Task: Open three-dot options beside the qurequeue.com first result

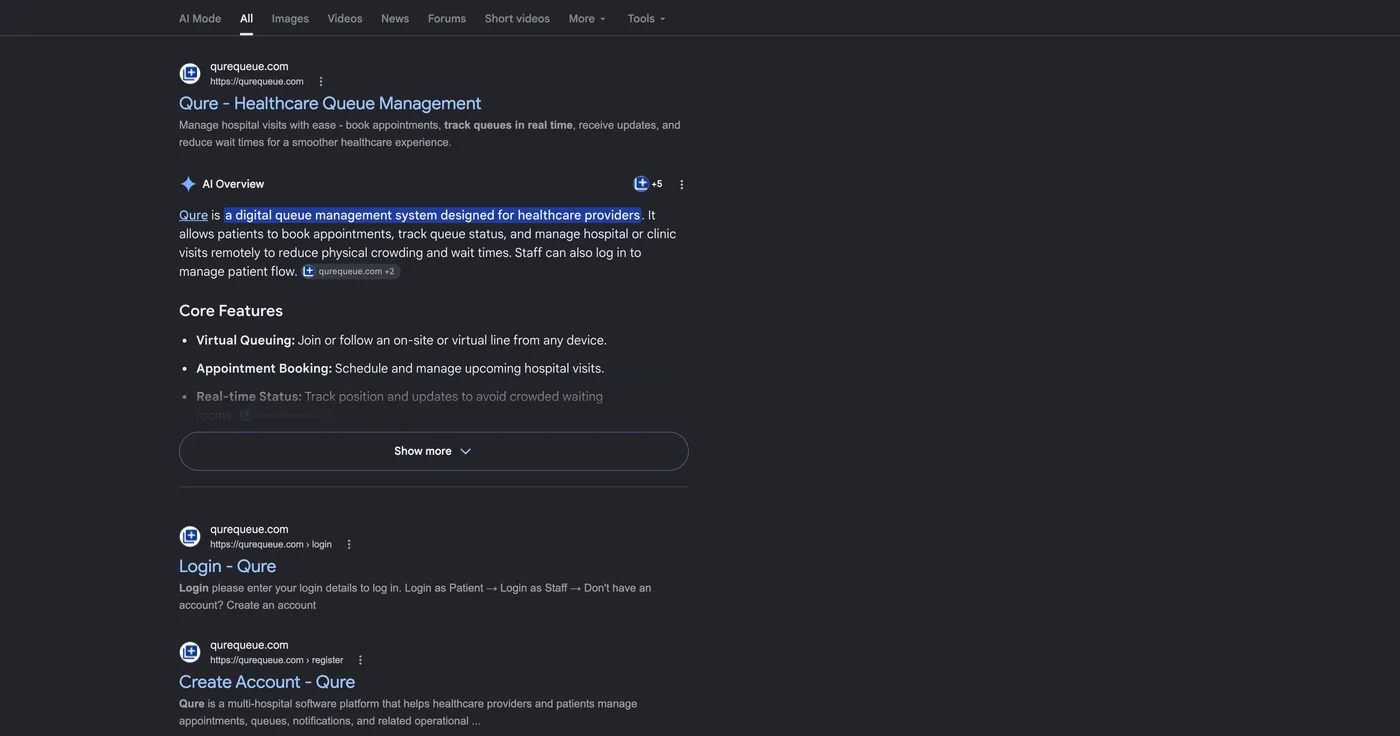Action: [321, 82]
